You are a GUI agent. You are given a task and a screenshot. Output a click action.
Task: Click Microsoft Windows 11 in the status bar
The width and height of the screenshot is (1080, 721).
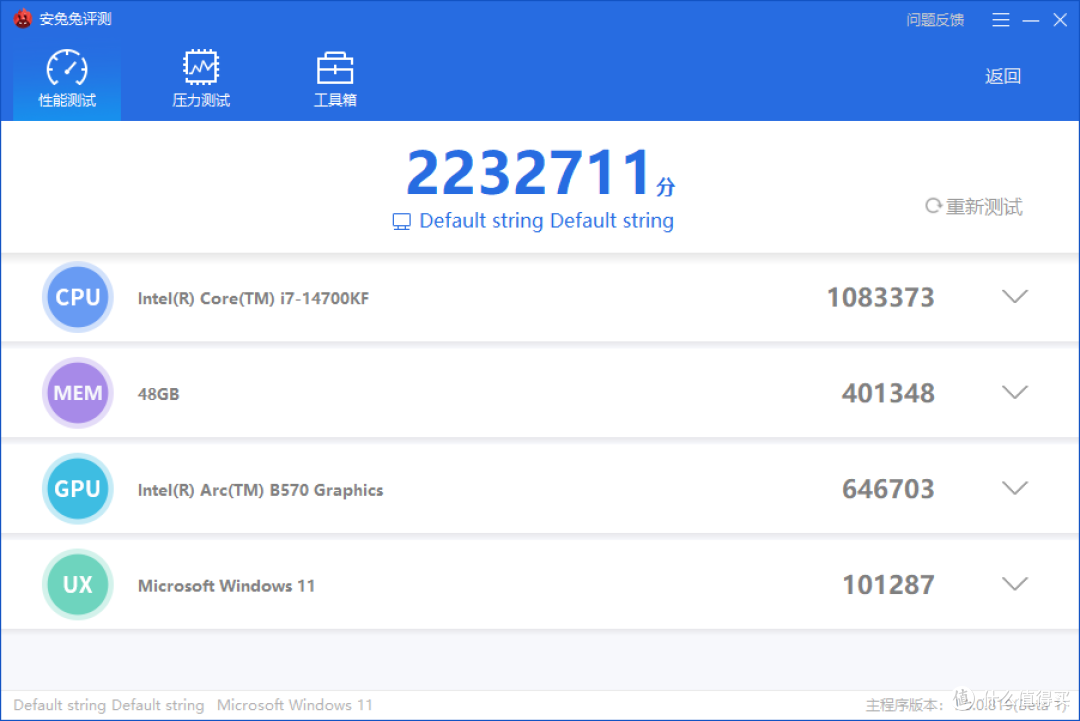(x=295, y=705)
